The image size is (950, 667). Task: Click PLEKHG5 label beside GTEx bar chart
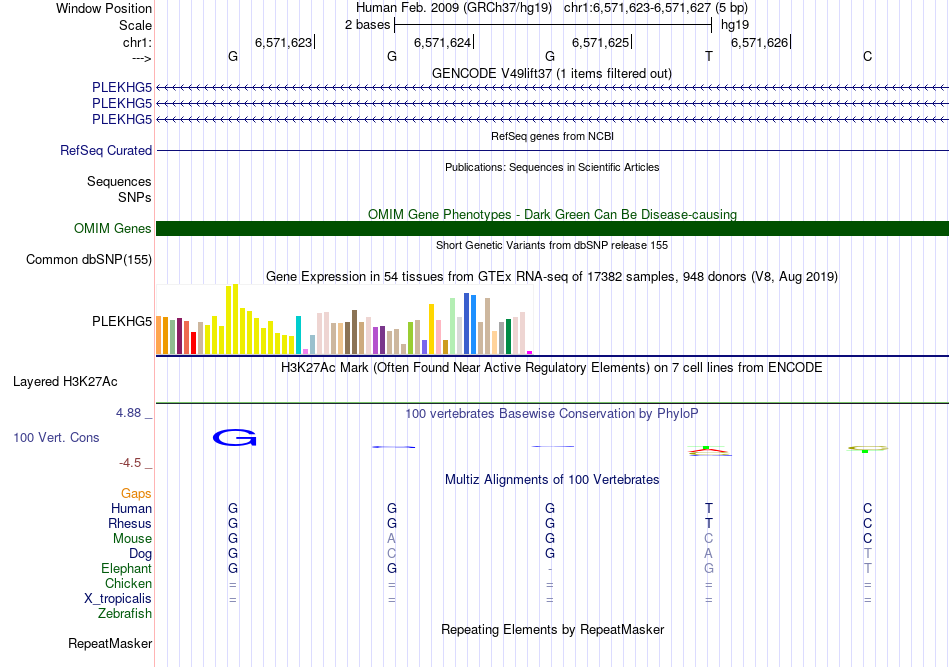pos(122,321)
